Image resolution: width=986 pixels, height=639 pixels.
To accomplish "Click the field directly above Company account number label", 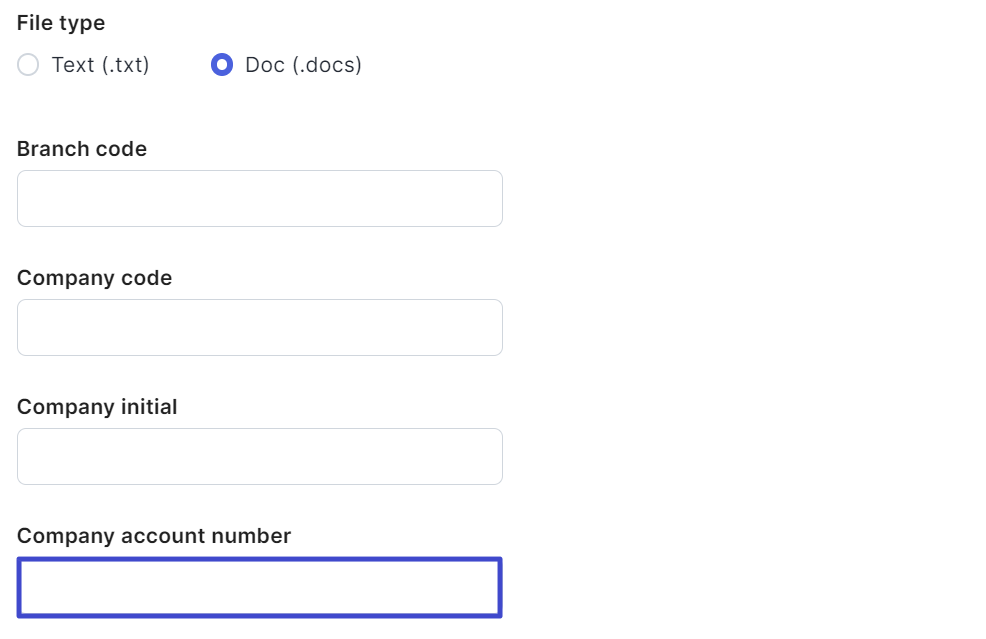I will [x=259, y=456].
